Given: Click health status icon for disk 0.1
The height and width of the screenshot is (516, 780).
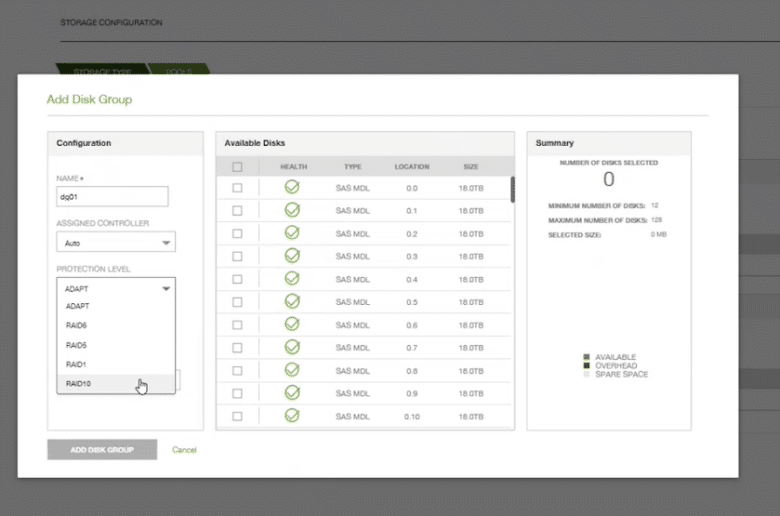Looking at the screenshot, I should pyautogui.click(x=292, y=210).
